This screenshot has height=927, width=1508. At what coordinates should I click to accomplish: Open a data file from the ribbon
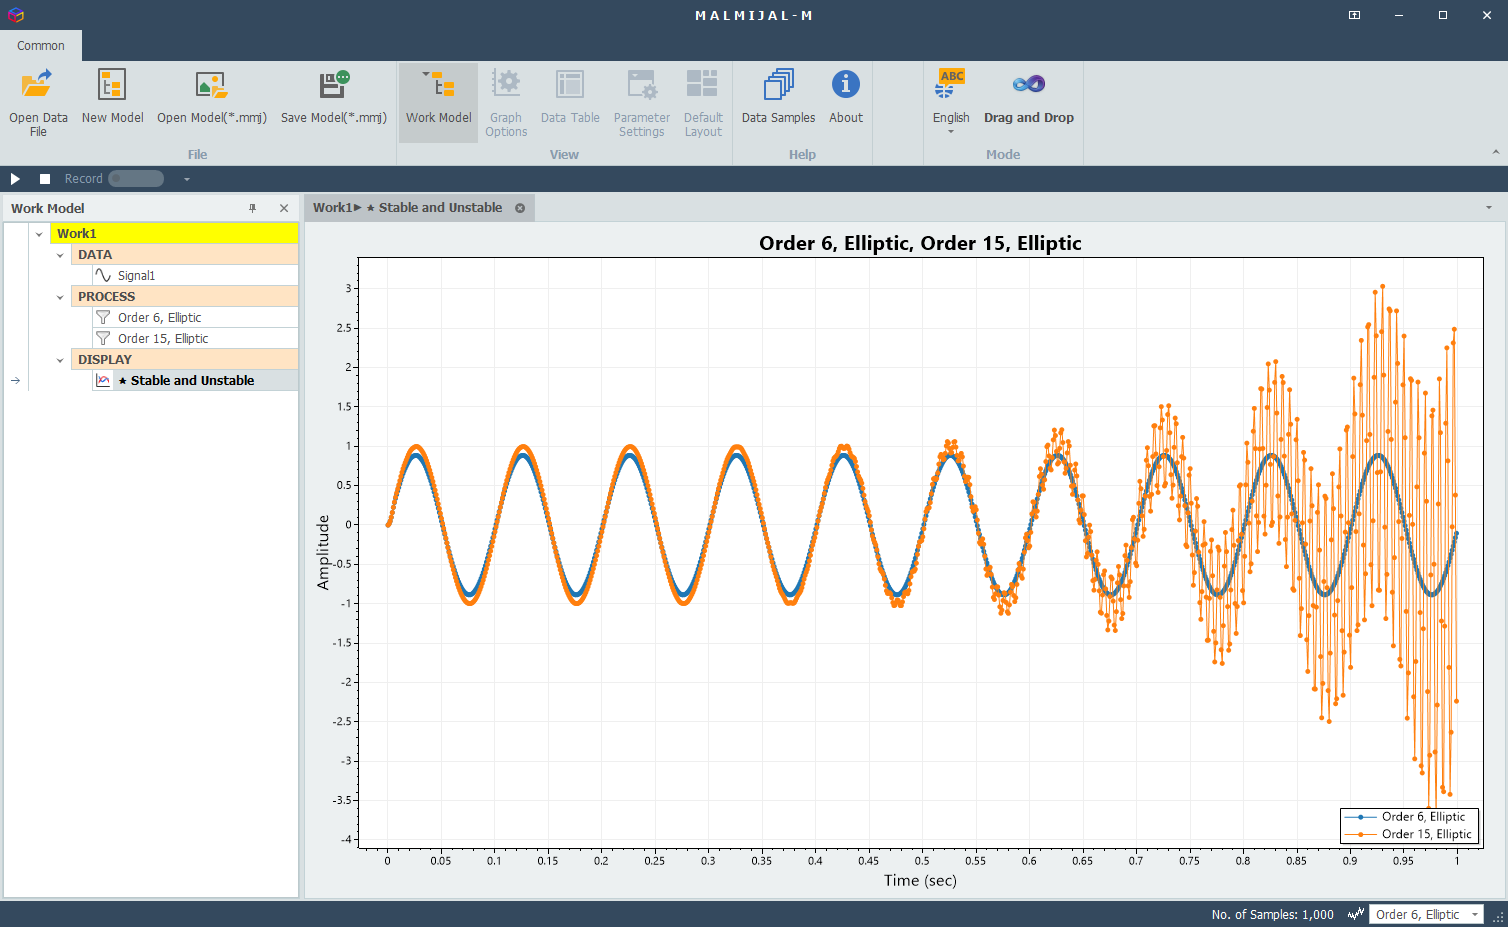pyautogui.click(x=38, y=102)
